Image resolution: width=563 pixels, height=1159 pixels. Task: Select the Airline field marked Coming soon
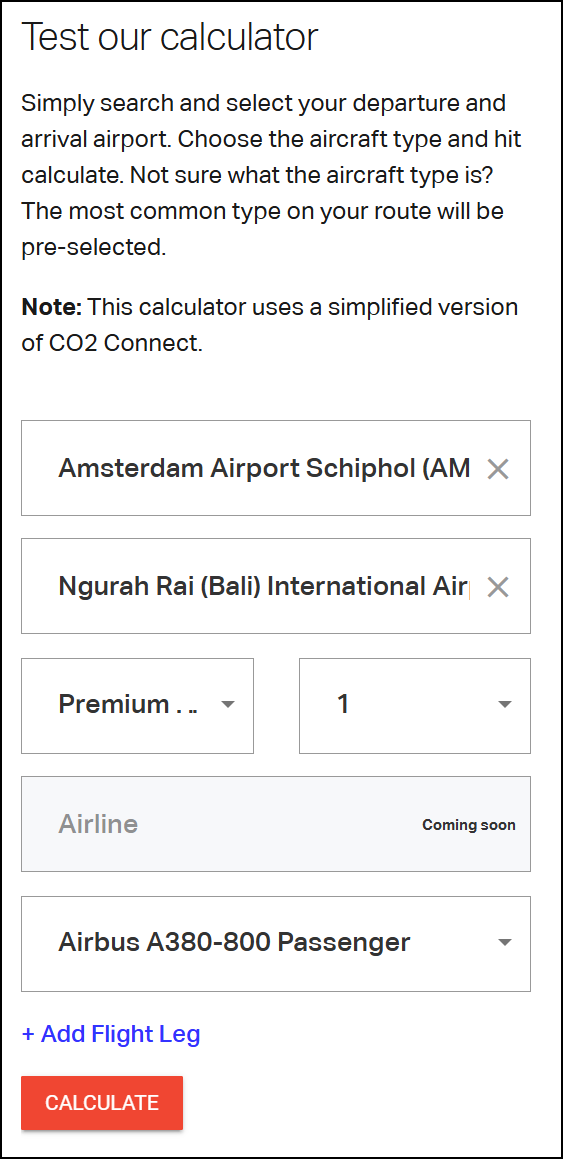[x=276, y=823]
